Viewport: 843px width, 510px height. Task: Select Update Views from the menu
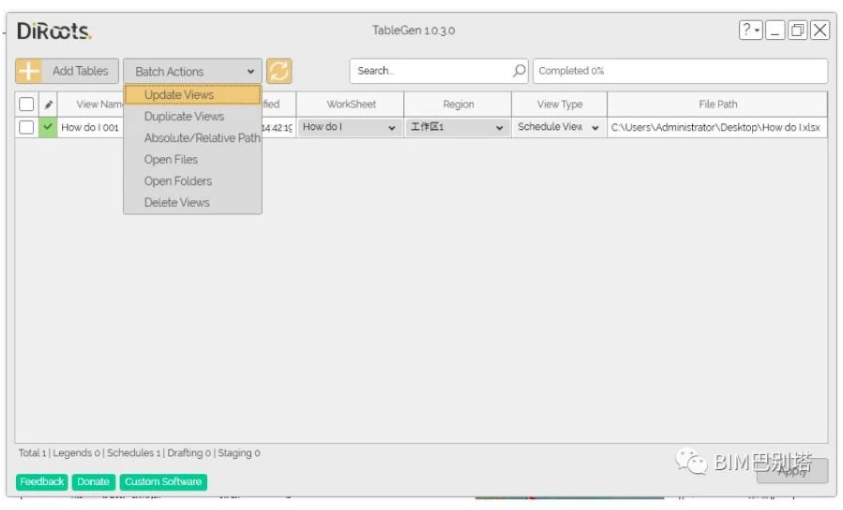(x=193, y=95)
